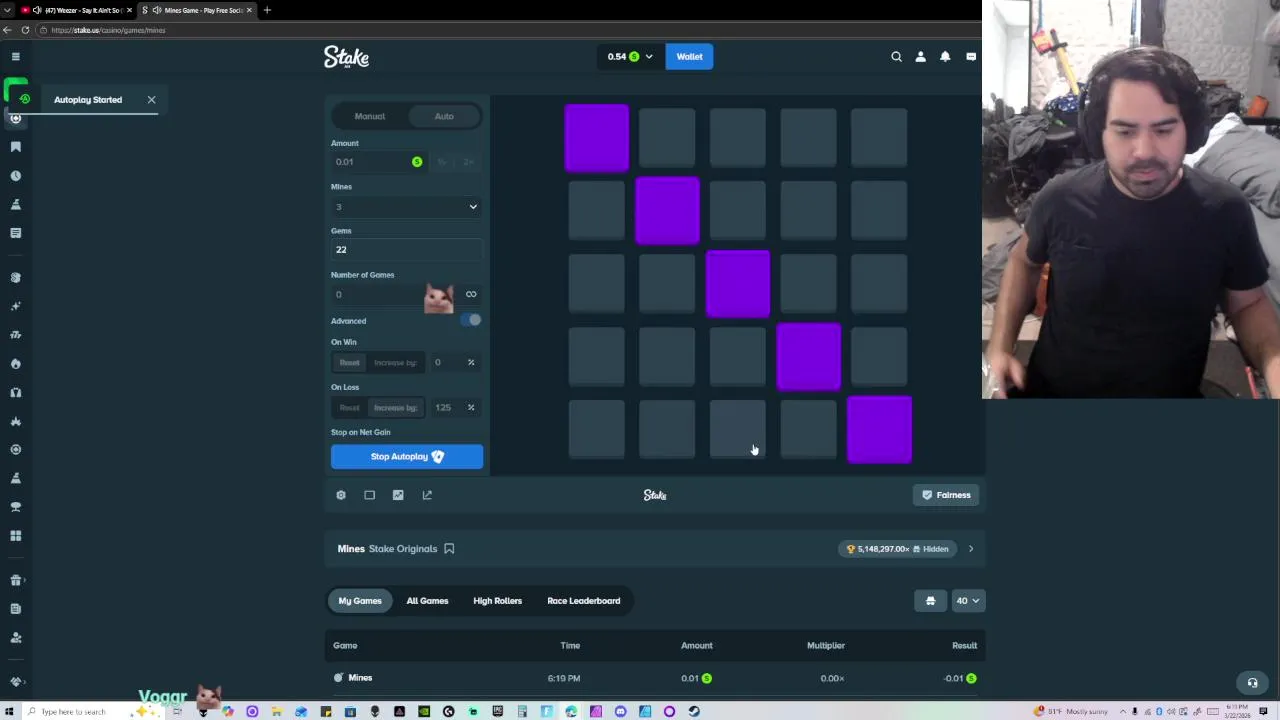Switch to Auto betting mode
The image size is (1280, 720).
tap(444, 116)
